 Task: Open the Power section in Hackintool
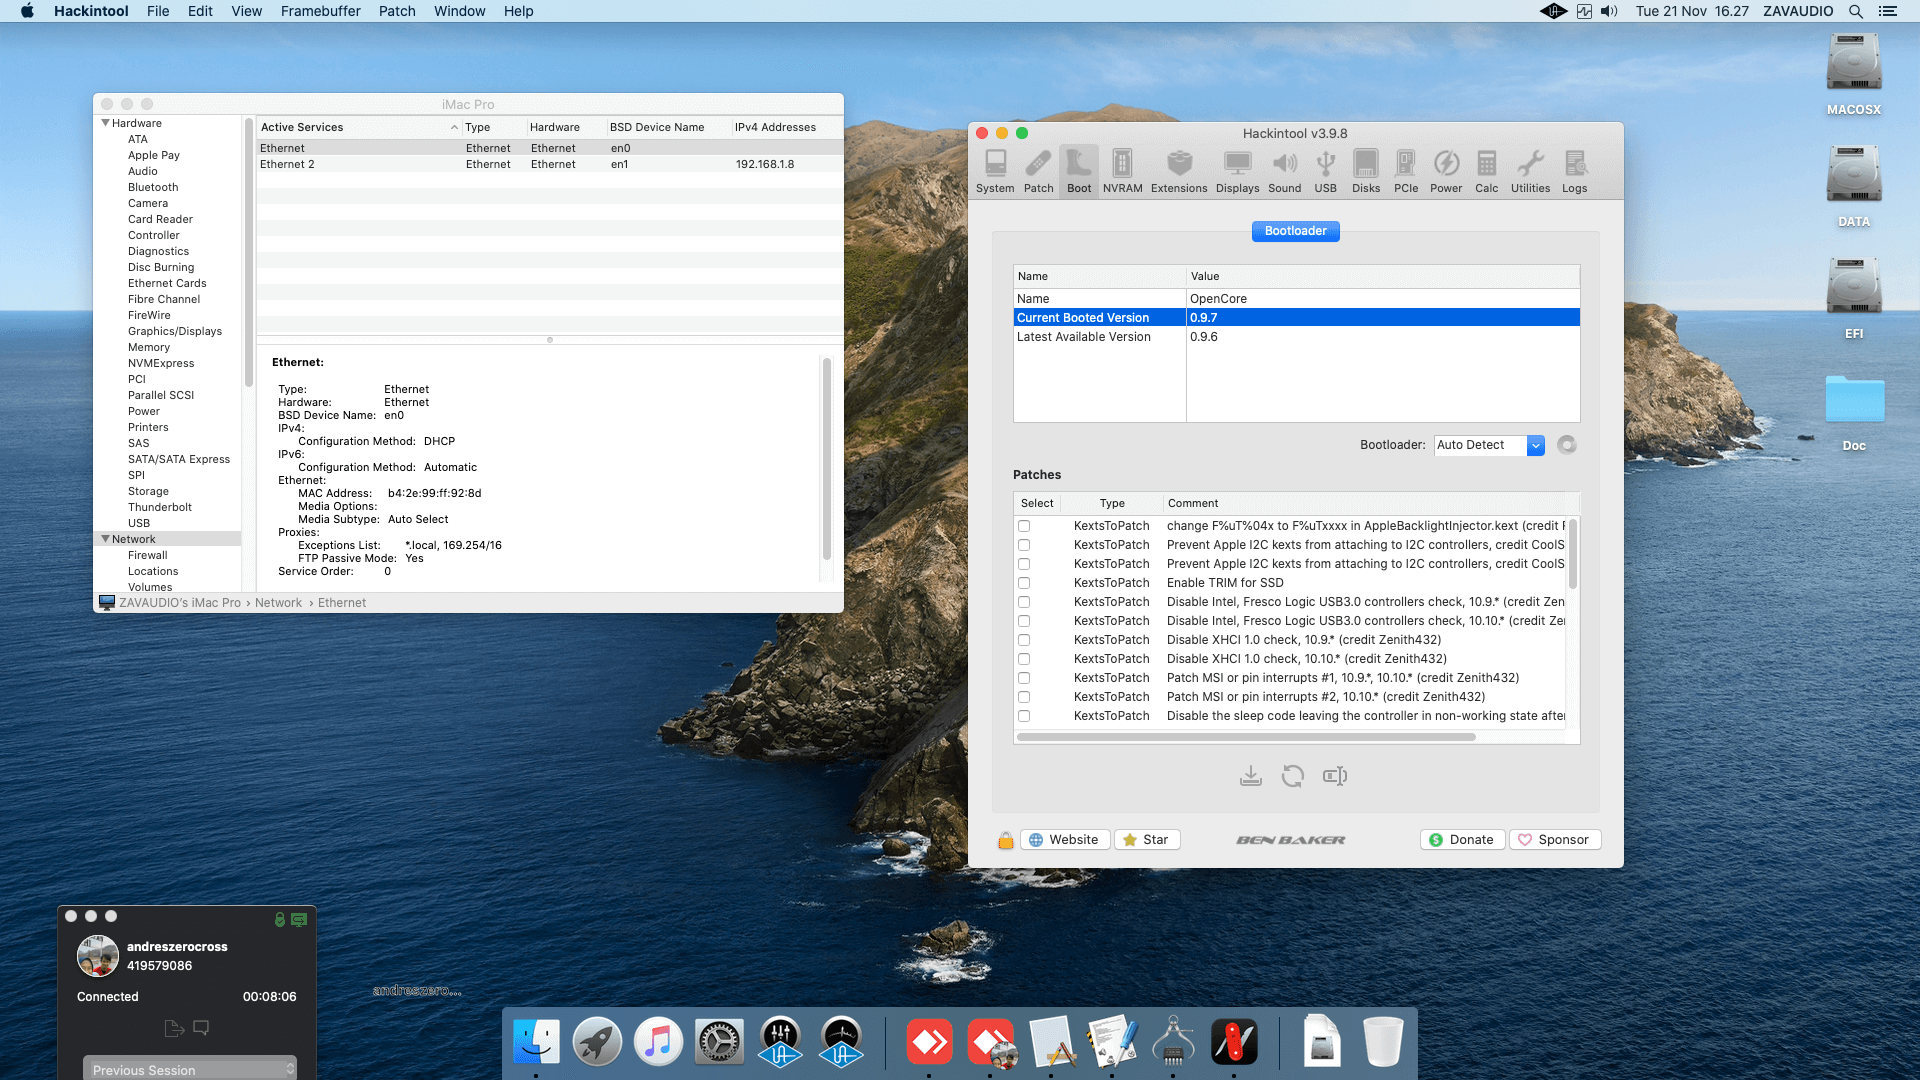[1445, 171]
